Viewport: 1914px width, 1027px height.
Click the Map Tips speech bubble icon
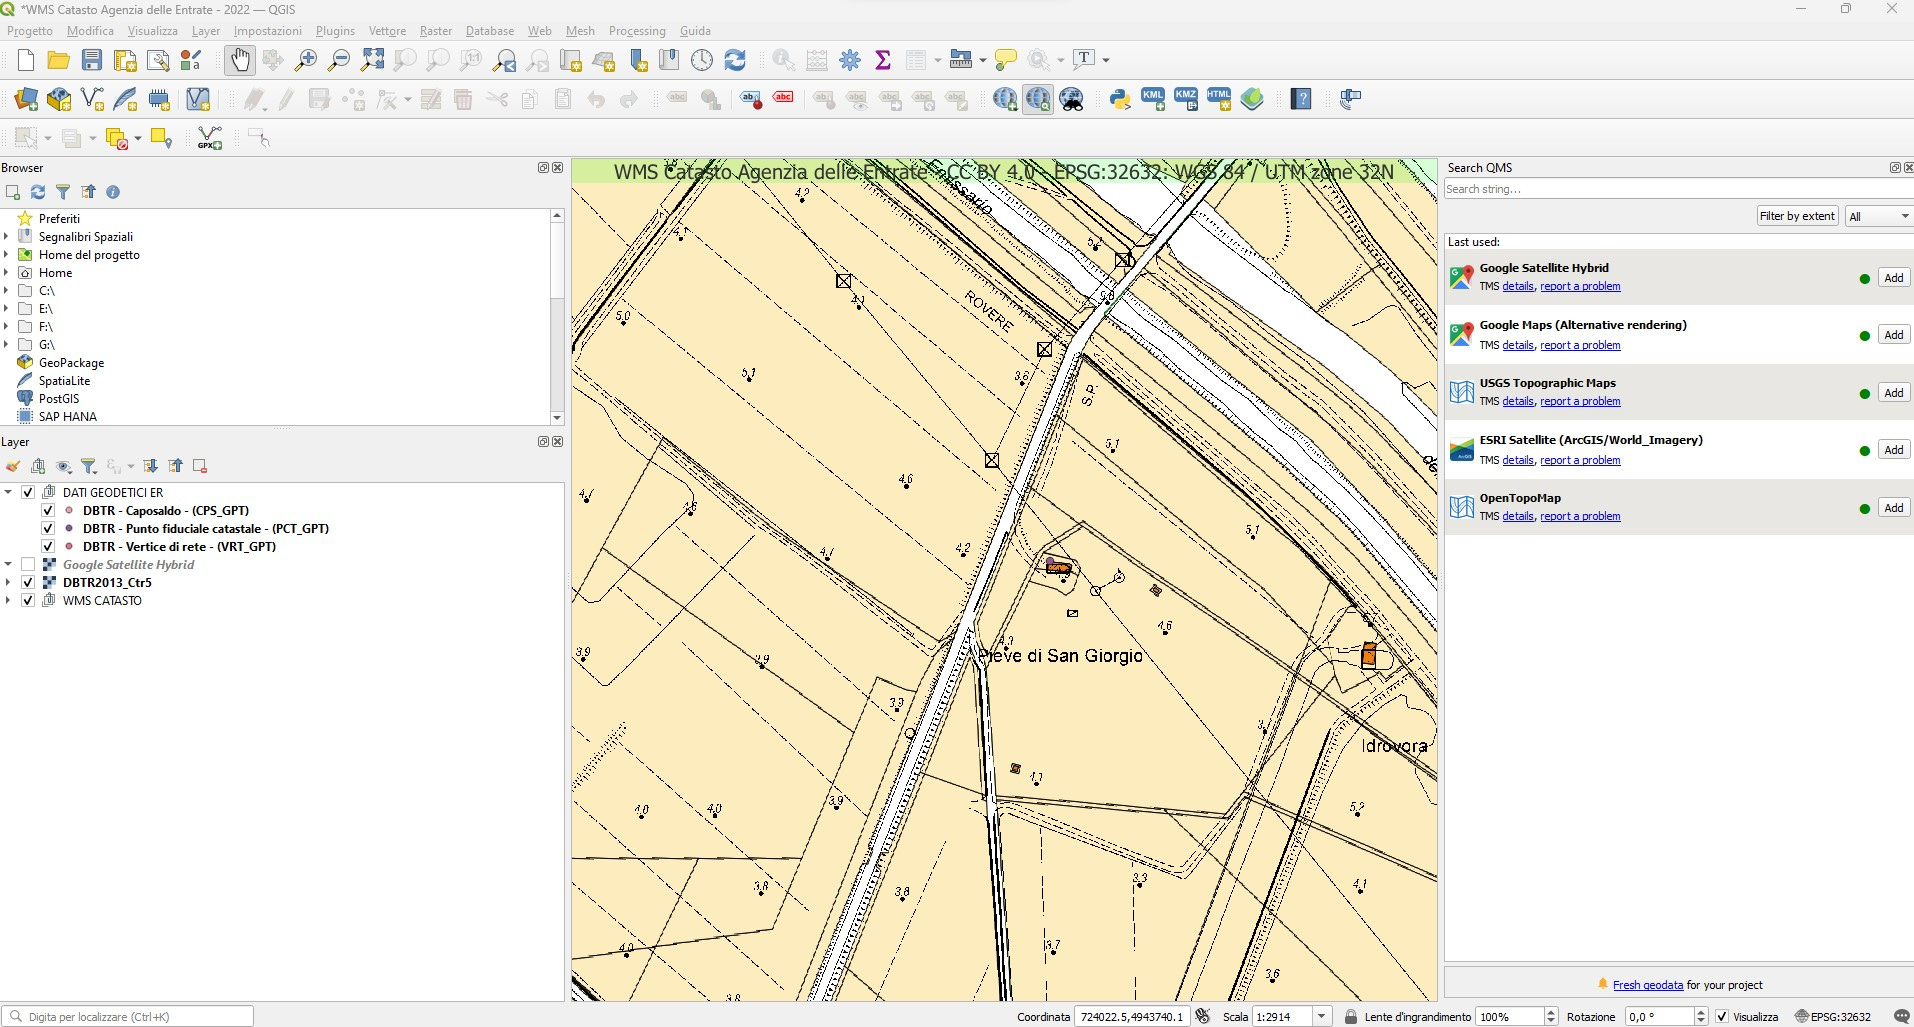1006,60
